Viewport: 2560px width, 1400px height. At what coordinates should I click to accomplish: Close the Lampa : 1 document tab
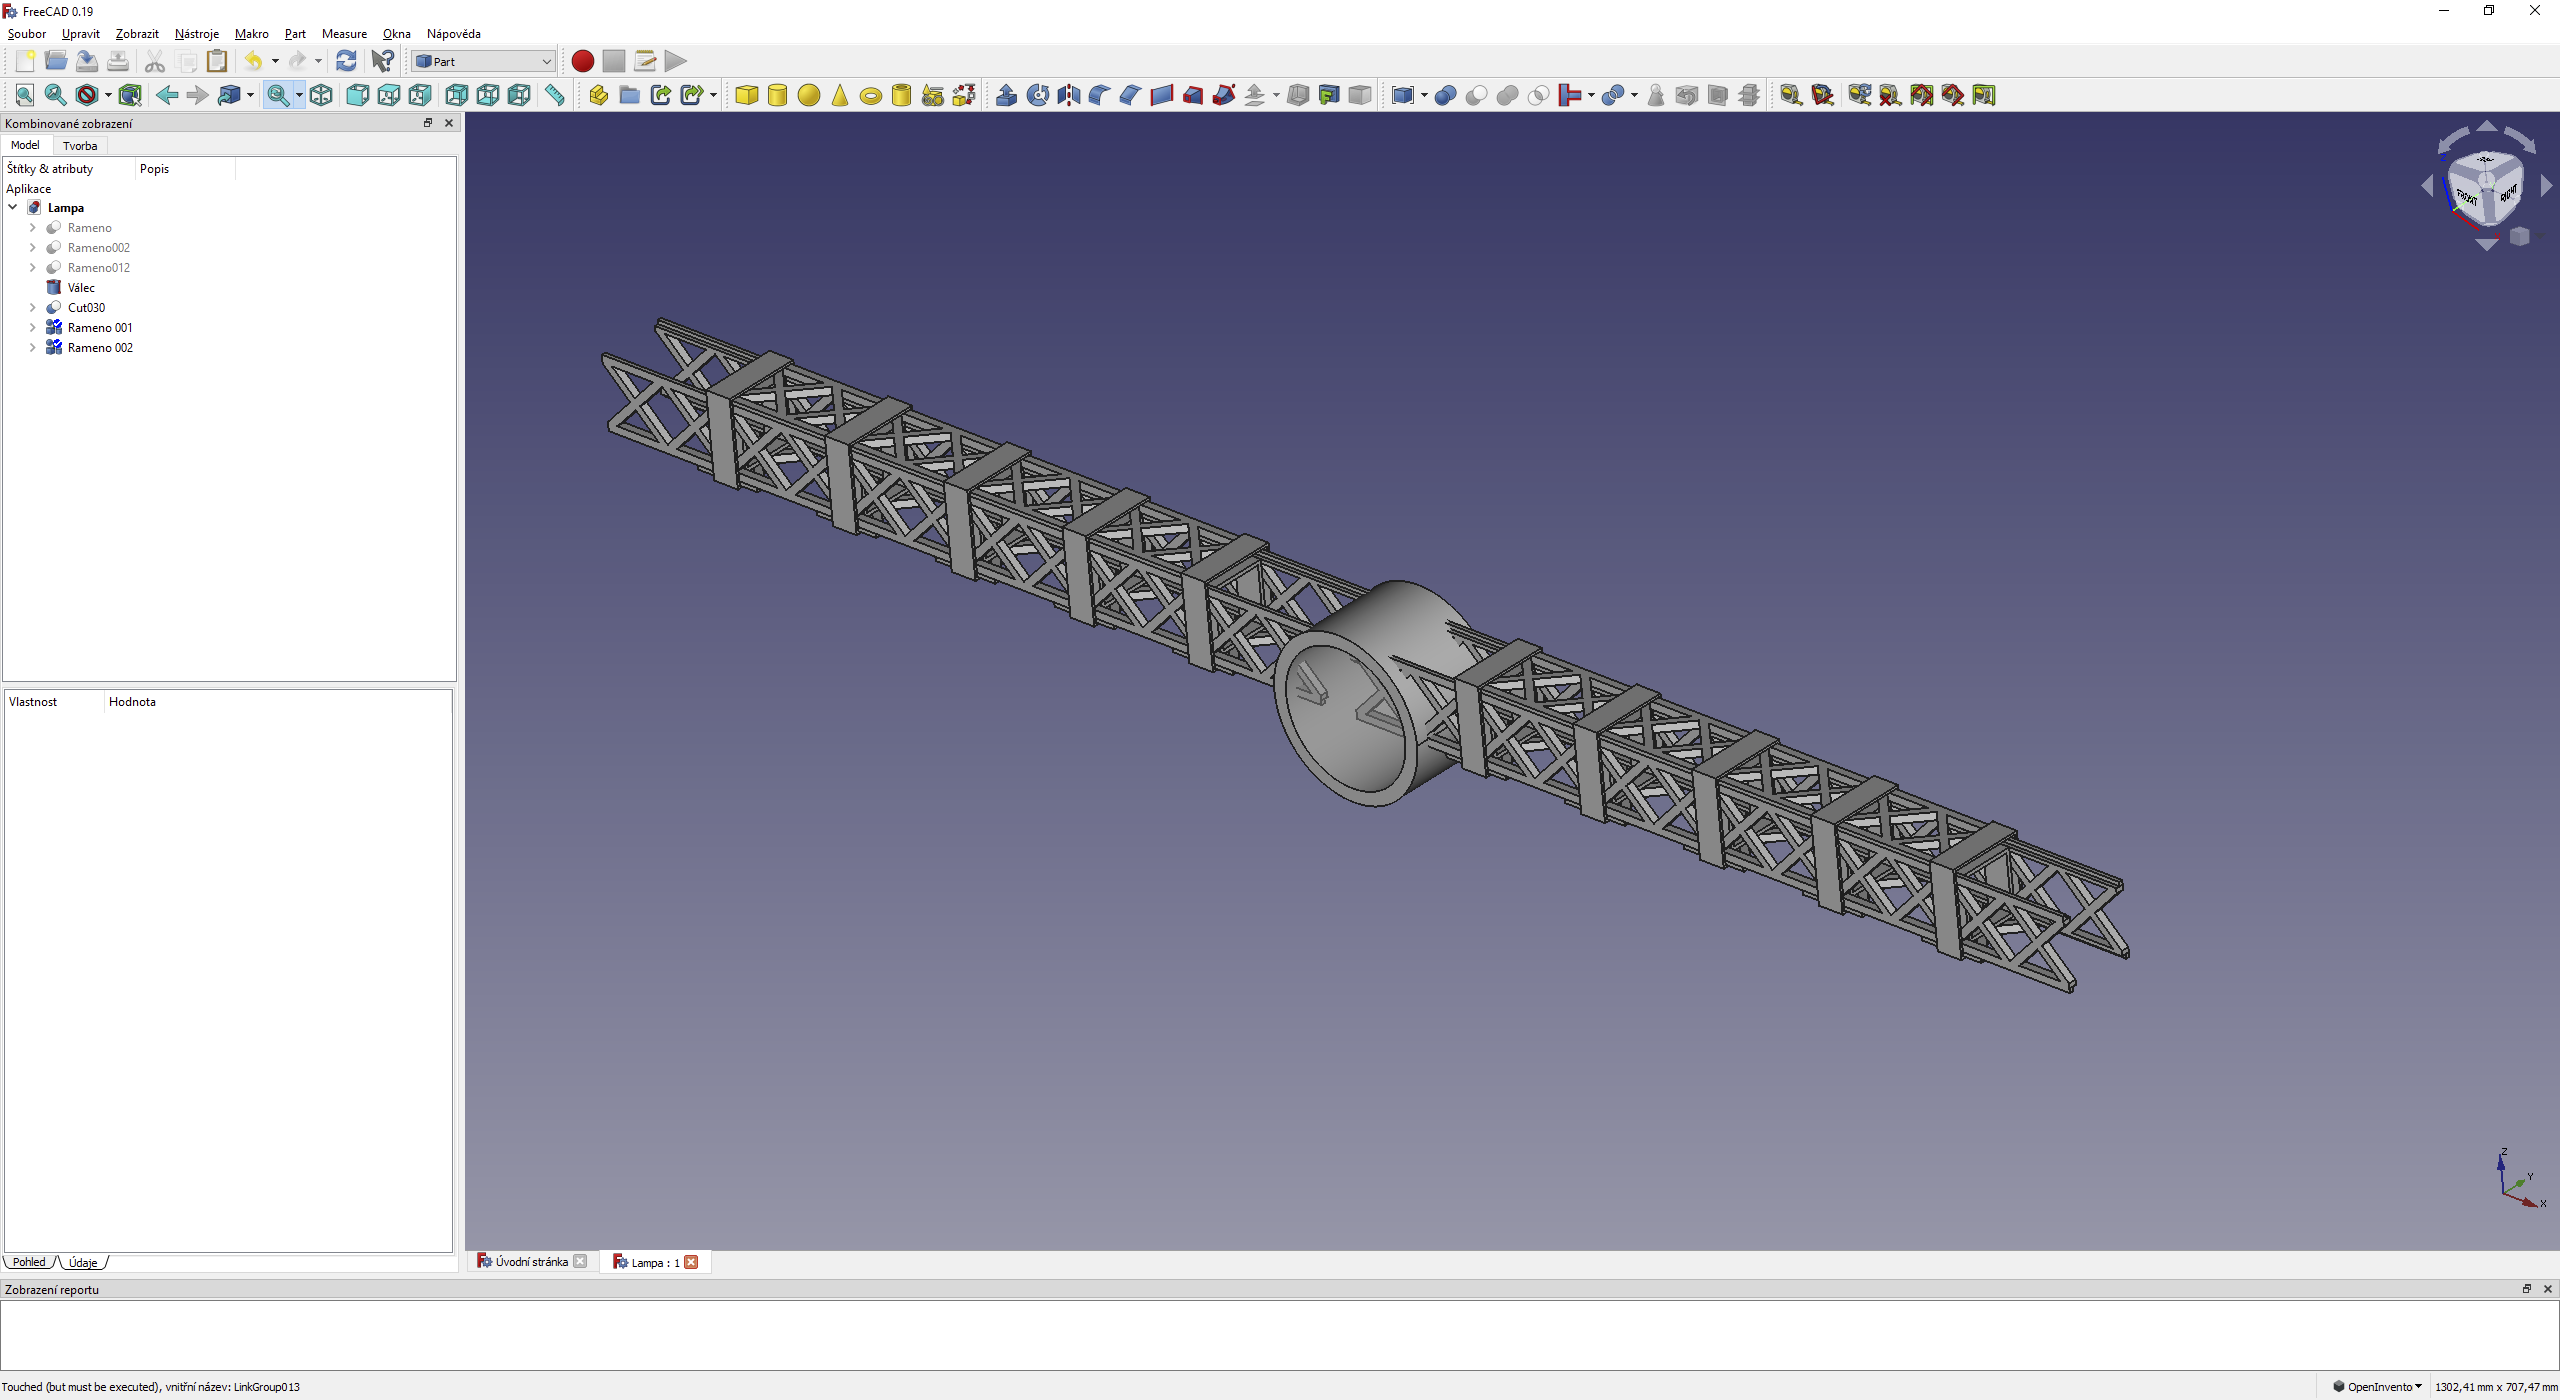click(x=691, y=1262)
